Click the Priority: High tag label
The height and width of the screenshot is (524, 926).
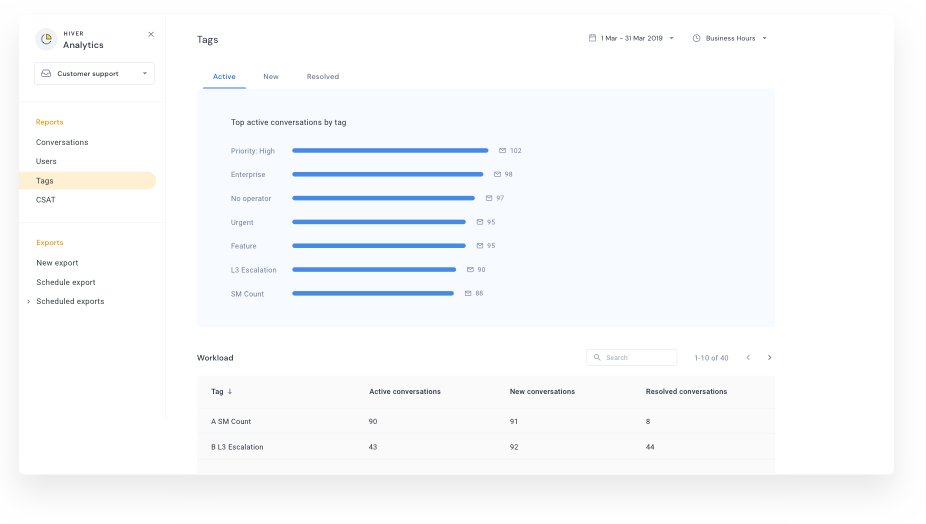(253, 151)
